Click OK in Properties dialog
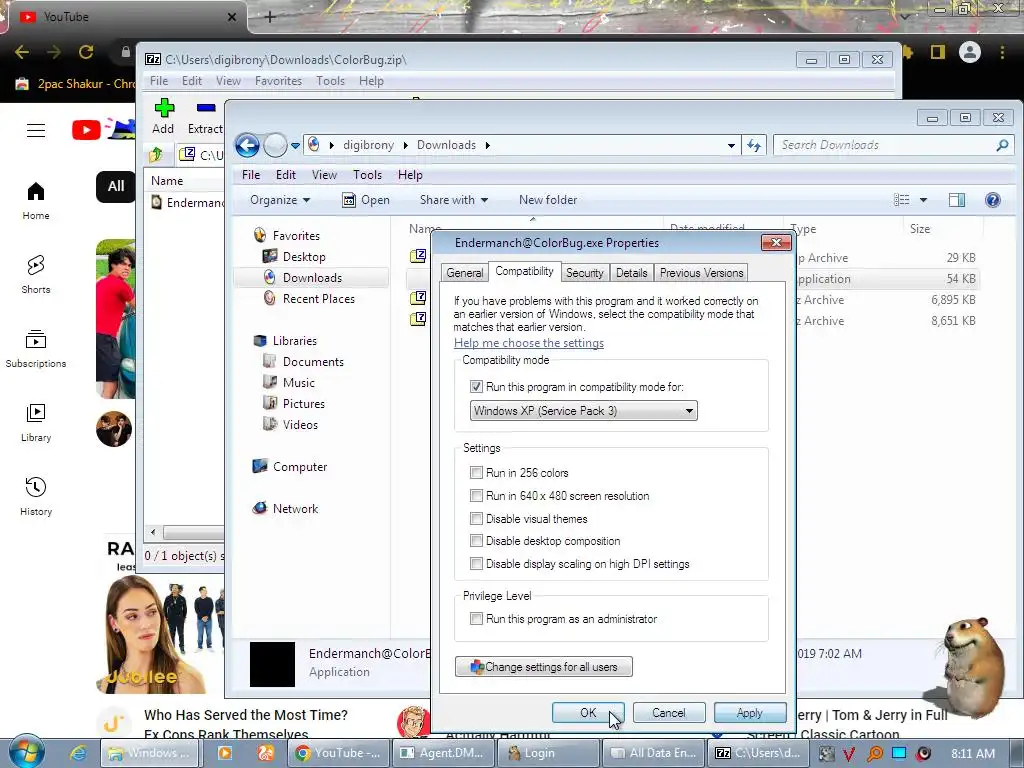The height and width of the screenshot is (768, 1024). [588, 712]
